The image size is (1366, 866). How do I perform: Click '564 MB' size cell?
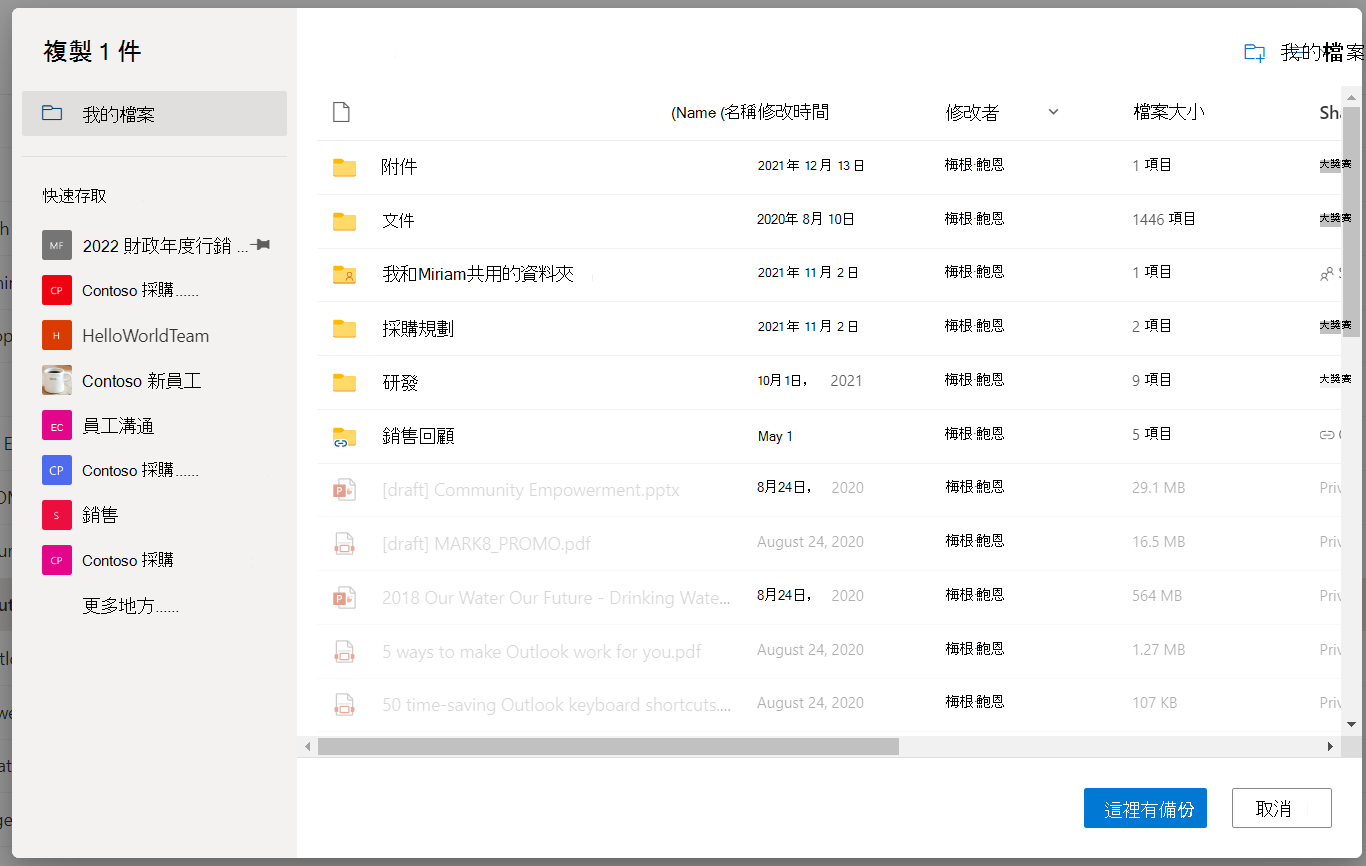click(x=1157, y=596)
